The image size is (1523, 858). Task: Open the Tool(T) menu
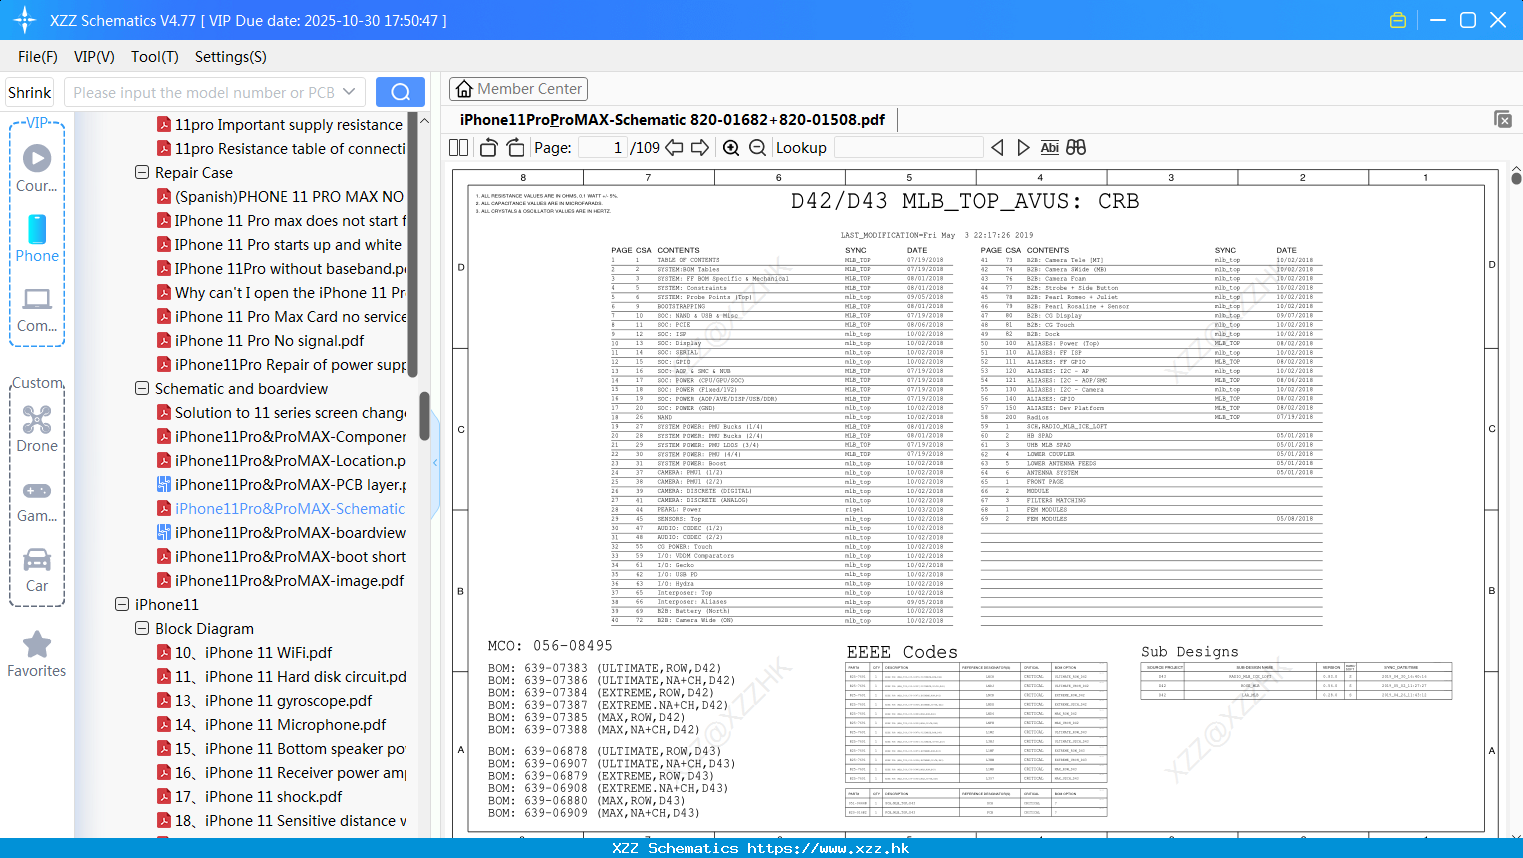click(155, 57)
